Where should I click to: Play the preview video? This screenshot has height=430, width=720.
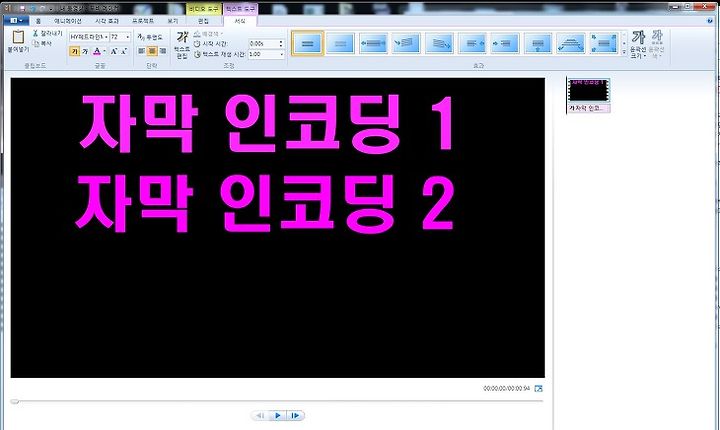[278, 415]
